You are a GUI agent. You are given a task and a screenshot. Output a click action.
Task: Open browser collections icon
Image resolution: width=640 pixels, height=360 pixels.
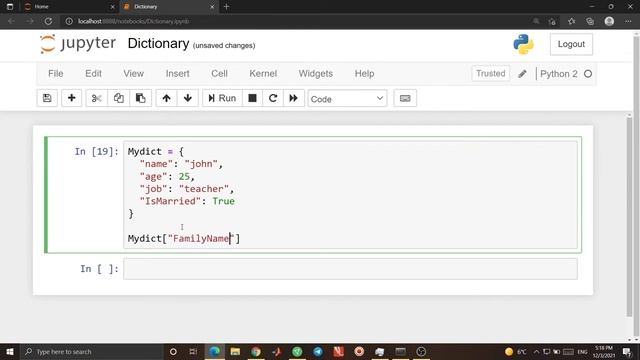pyautogui.click(x=590, y=21)
